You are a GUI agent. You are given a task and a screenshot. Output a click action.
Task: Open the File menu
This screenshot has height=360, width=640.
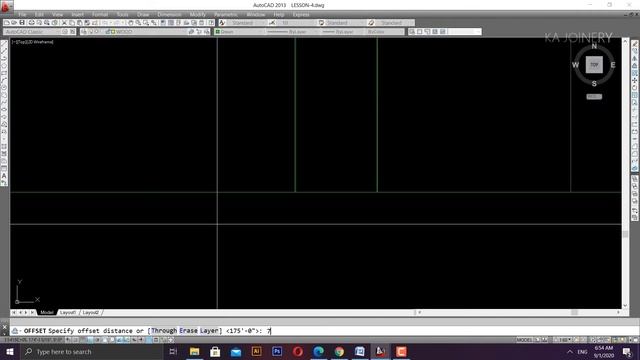click(22, 14)
